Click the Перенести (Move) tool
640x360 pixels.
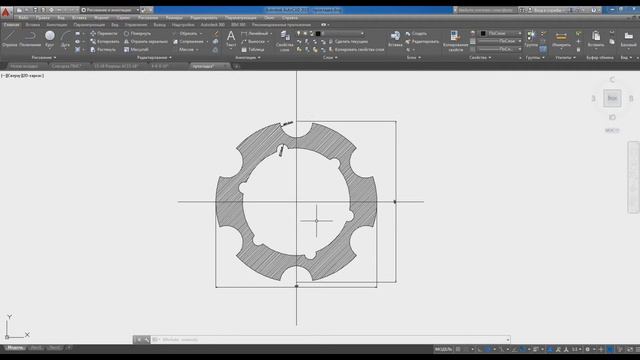click(x=104, y=33)
